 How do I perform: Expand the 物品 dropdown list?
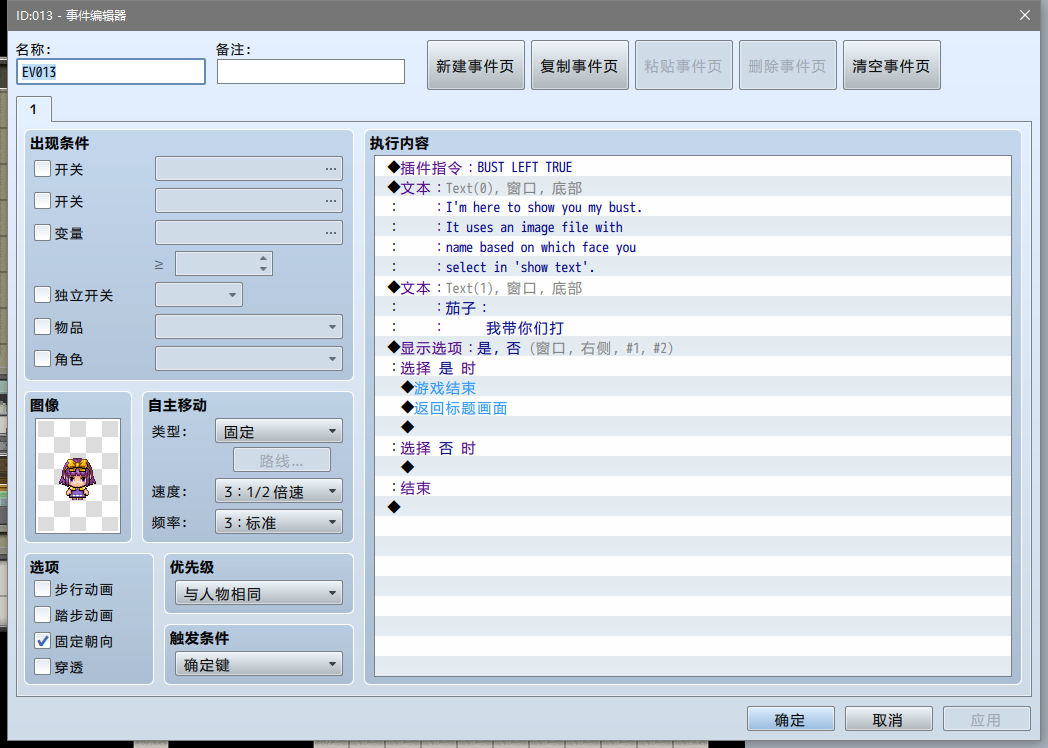click(249, 327)
